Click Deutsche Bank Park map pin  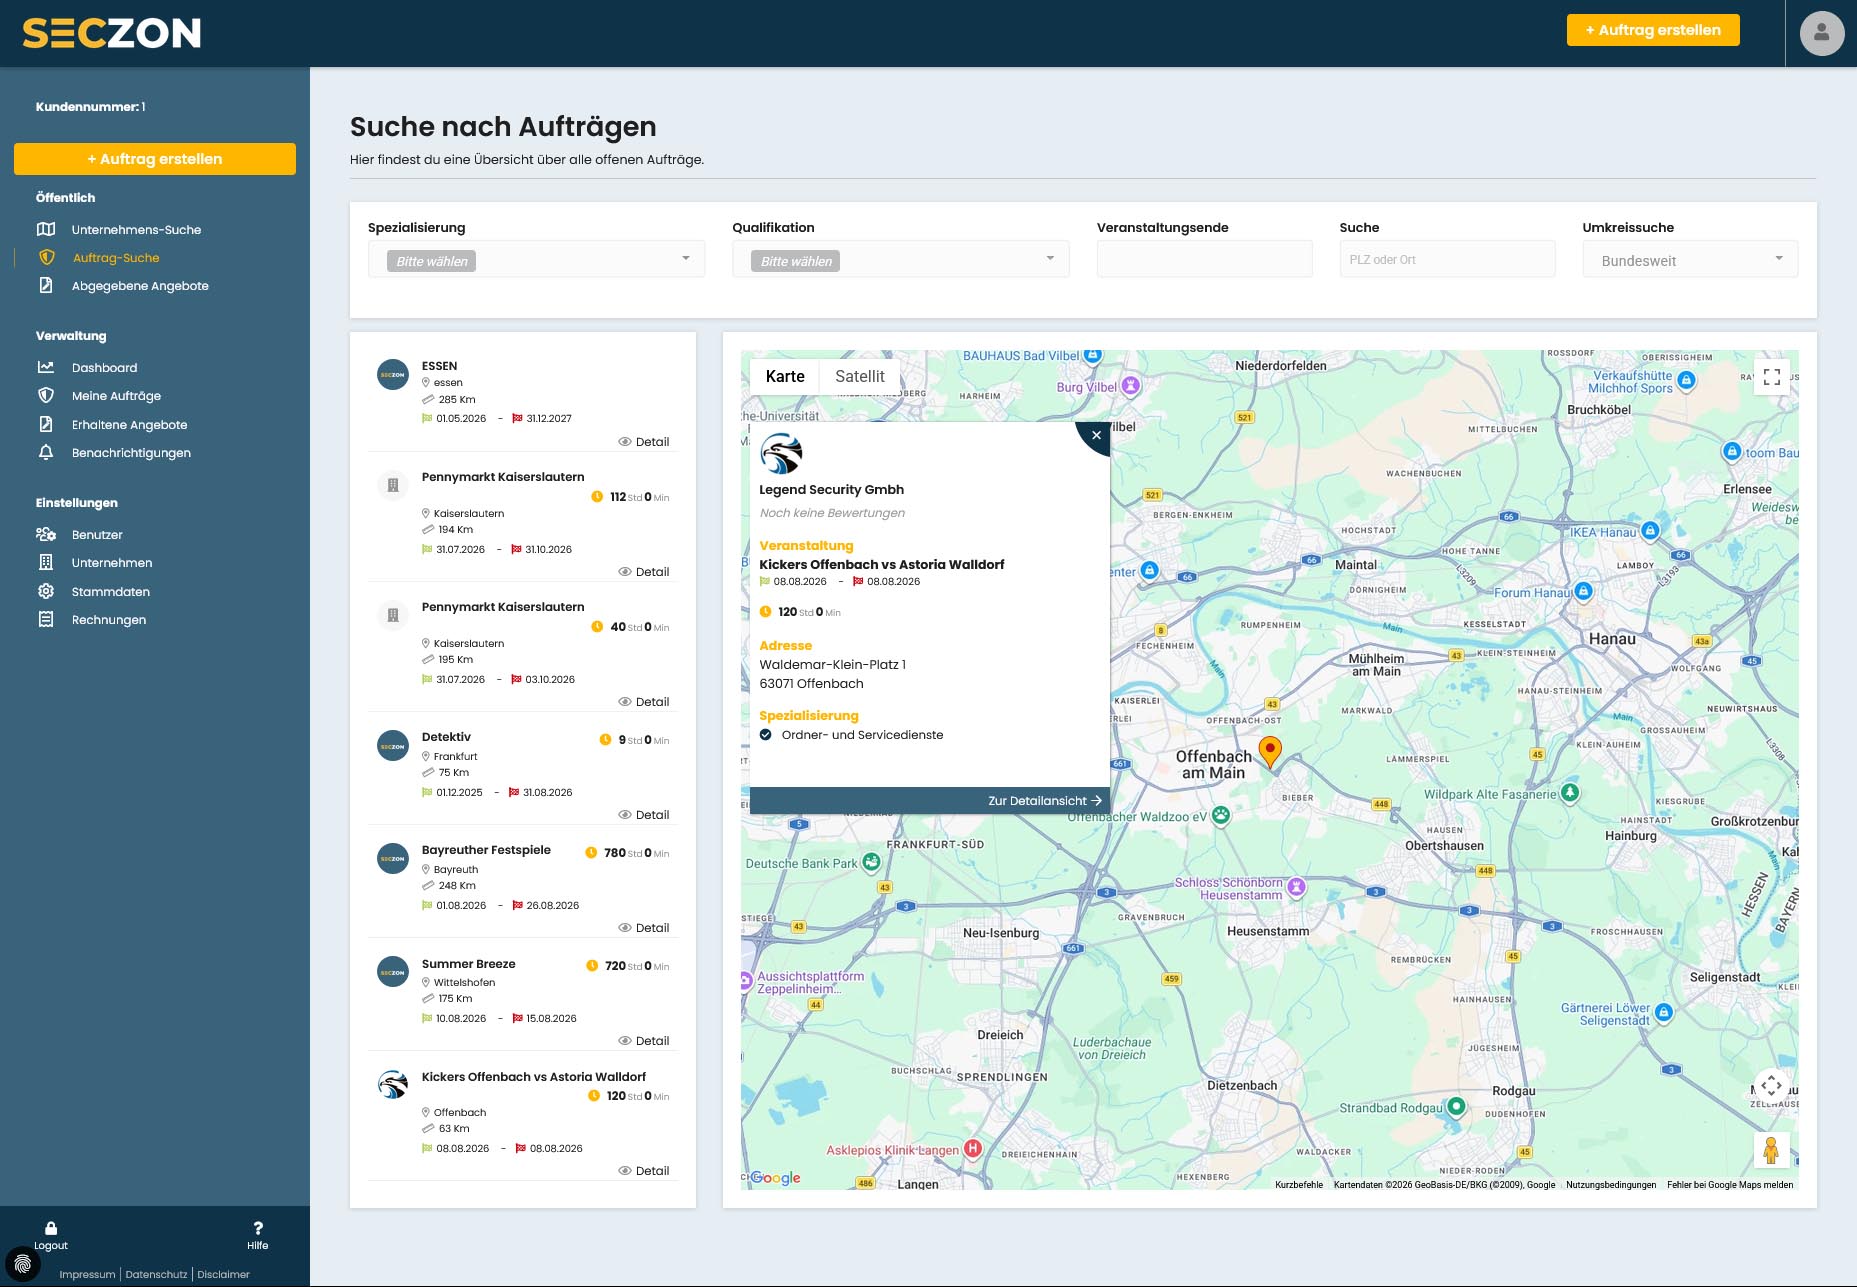point(871,861)
